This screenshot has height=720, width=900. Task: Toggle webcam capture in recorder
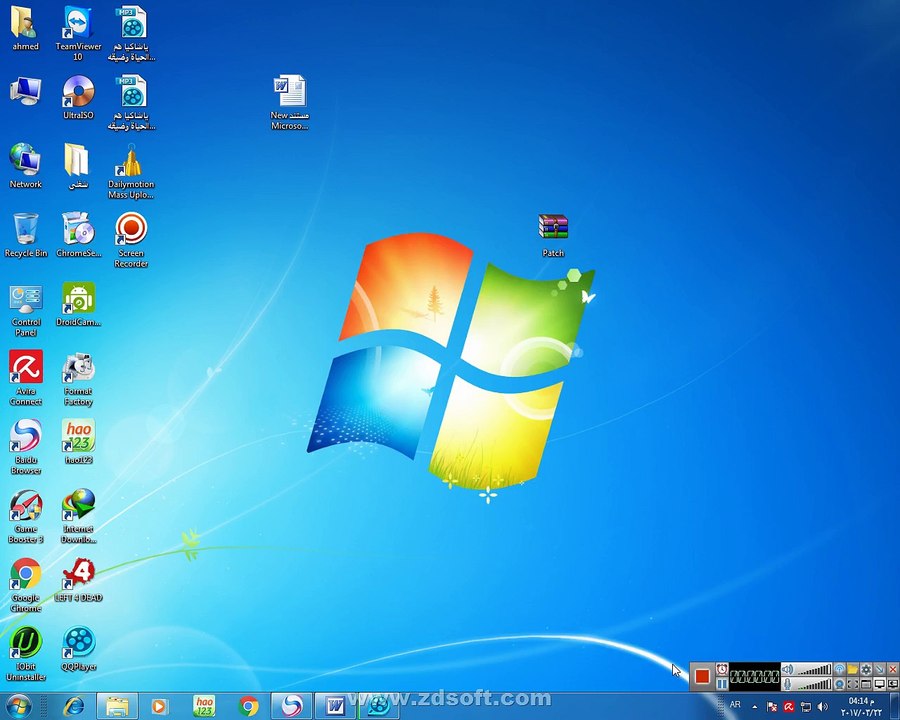[x=840, y=684]
